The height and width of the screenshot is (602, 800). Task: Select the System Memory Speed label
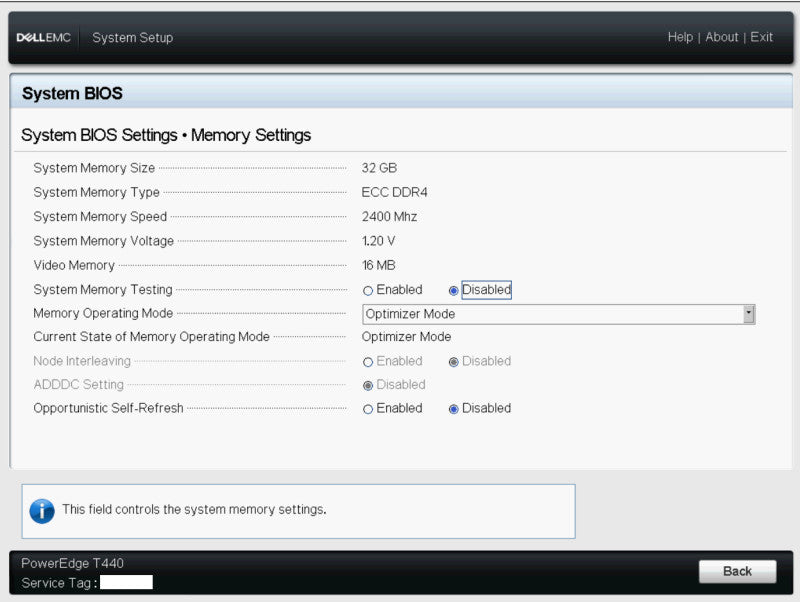click(100, 217)
